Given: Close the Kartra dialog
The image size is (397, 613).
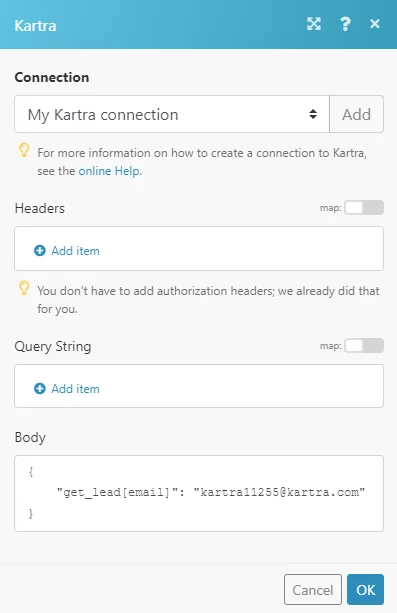Looking at the screenshot, I should [375, 24].
